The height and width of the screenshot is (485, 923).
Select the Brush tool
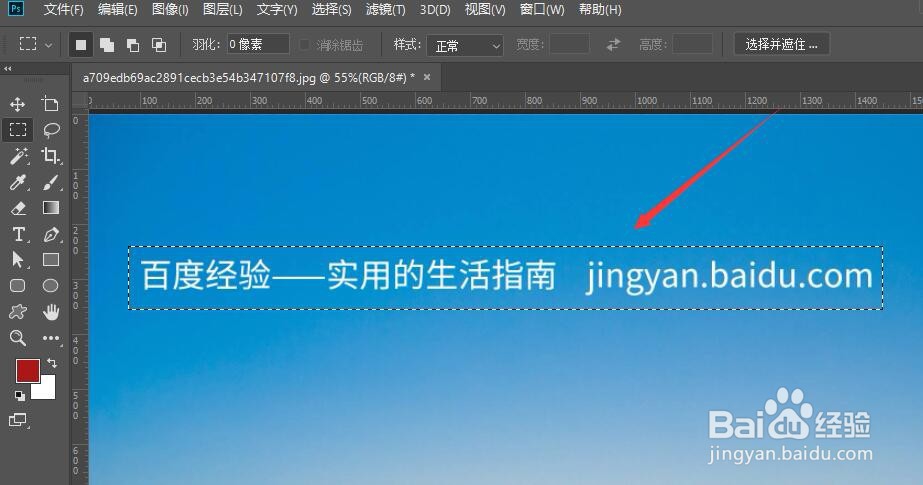[51, 182]
